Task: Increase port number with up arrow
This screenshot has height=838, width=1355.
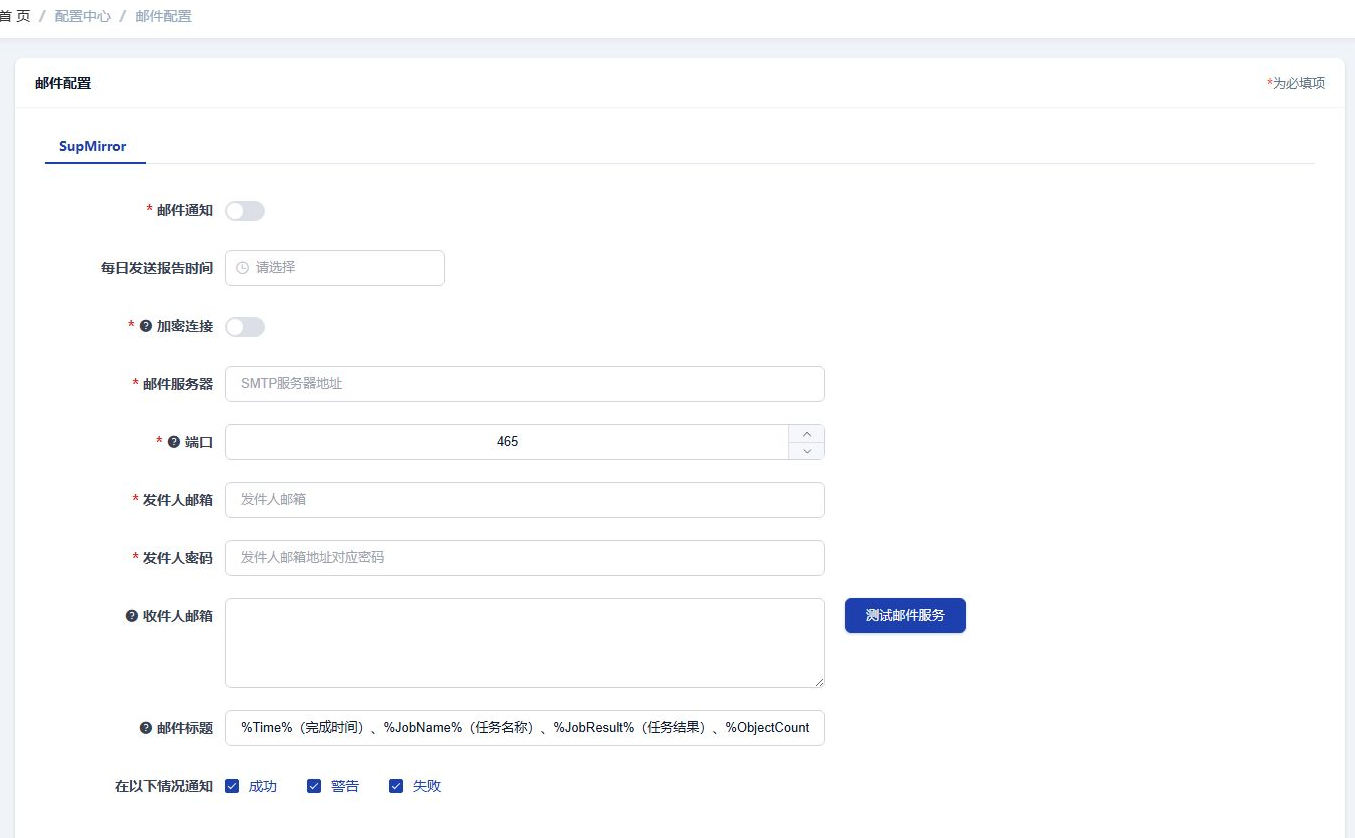Action: pyautogui.click(x=807, y=434)
